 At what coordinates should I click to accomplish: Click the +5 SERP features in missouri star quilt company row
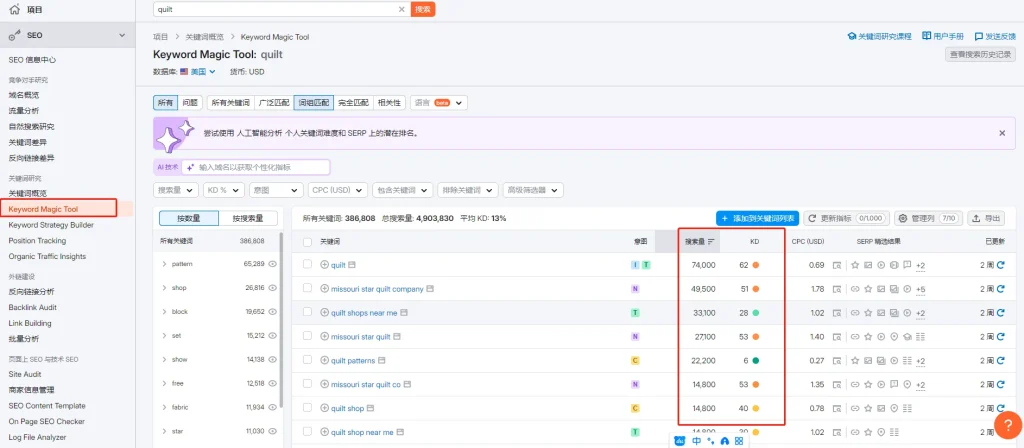pyautogui.click(x=920, y=289)
